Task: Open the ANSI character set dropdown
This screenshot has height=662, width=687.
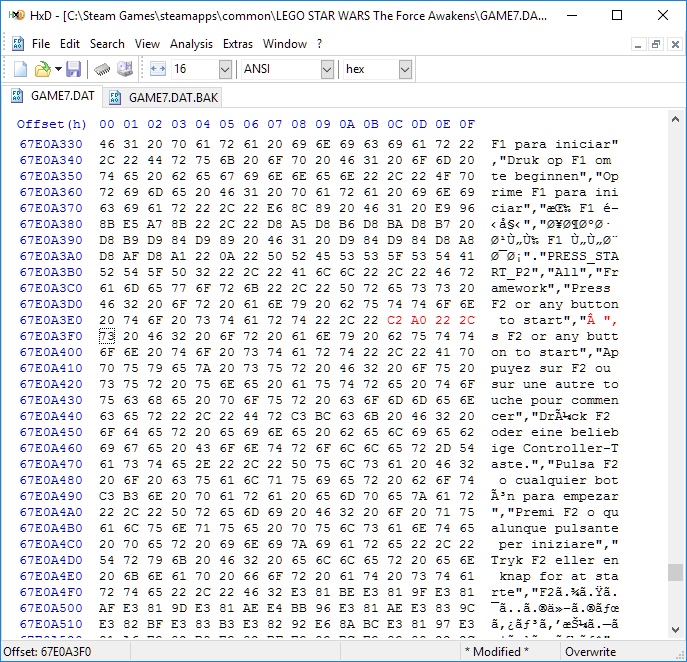Action: tap(327, 69)
